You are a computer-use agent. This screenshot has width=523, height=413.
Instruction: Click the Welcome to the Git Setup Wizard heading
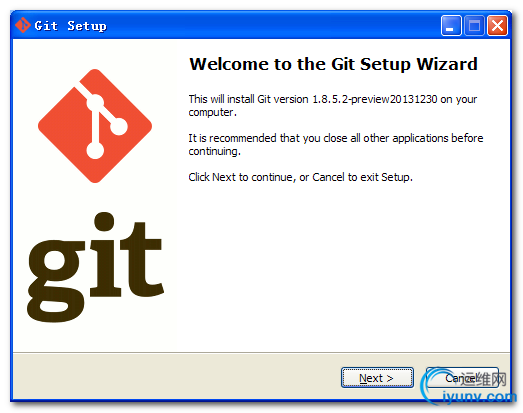[333, 64]
